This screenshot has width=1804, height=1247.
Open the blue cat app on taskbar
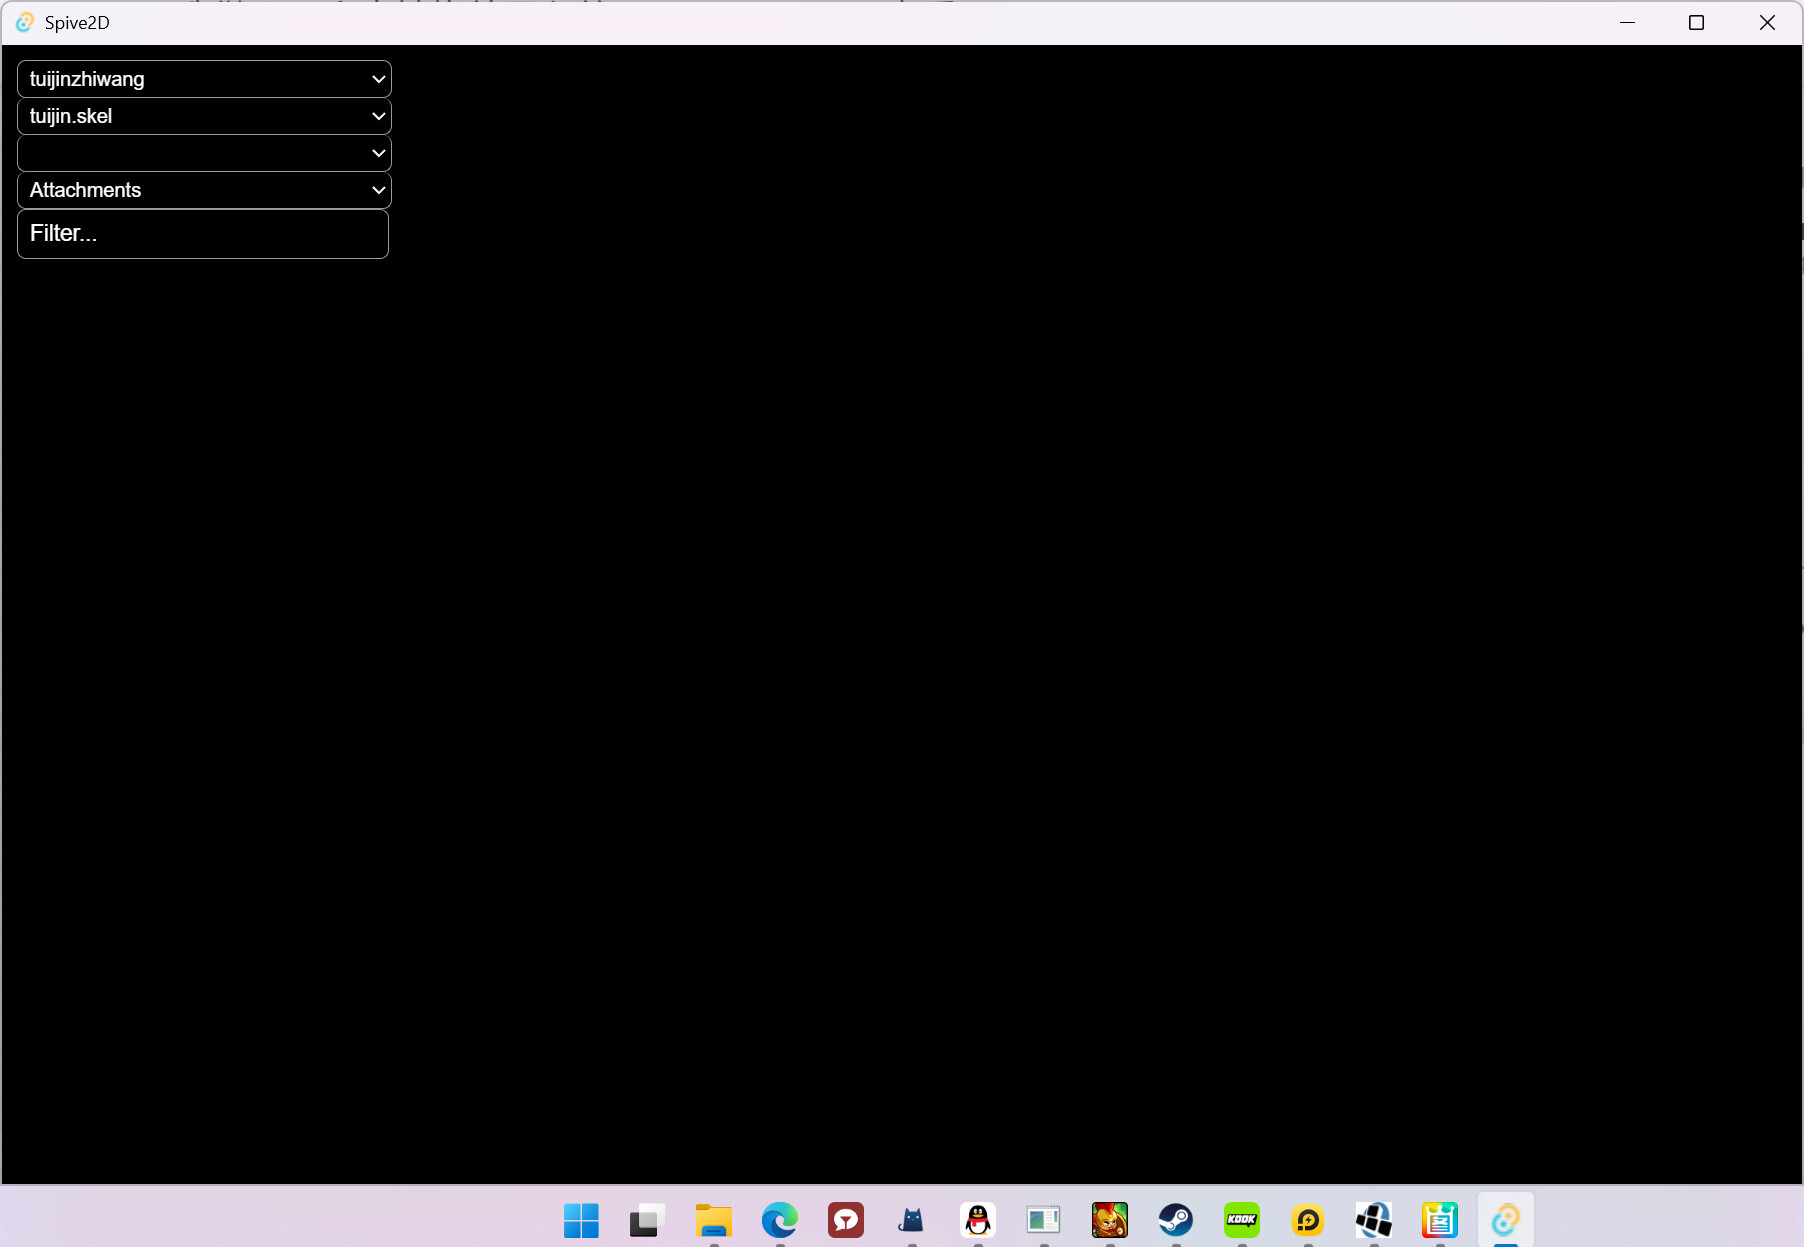click(x=912, y=1220)
